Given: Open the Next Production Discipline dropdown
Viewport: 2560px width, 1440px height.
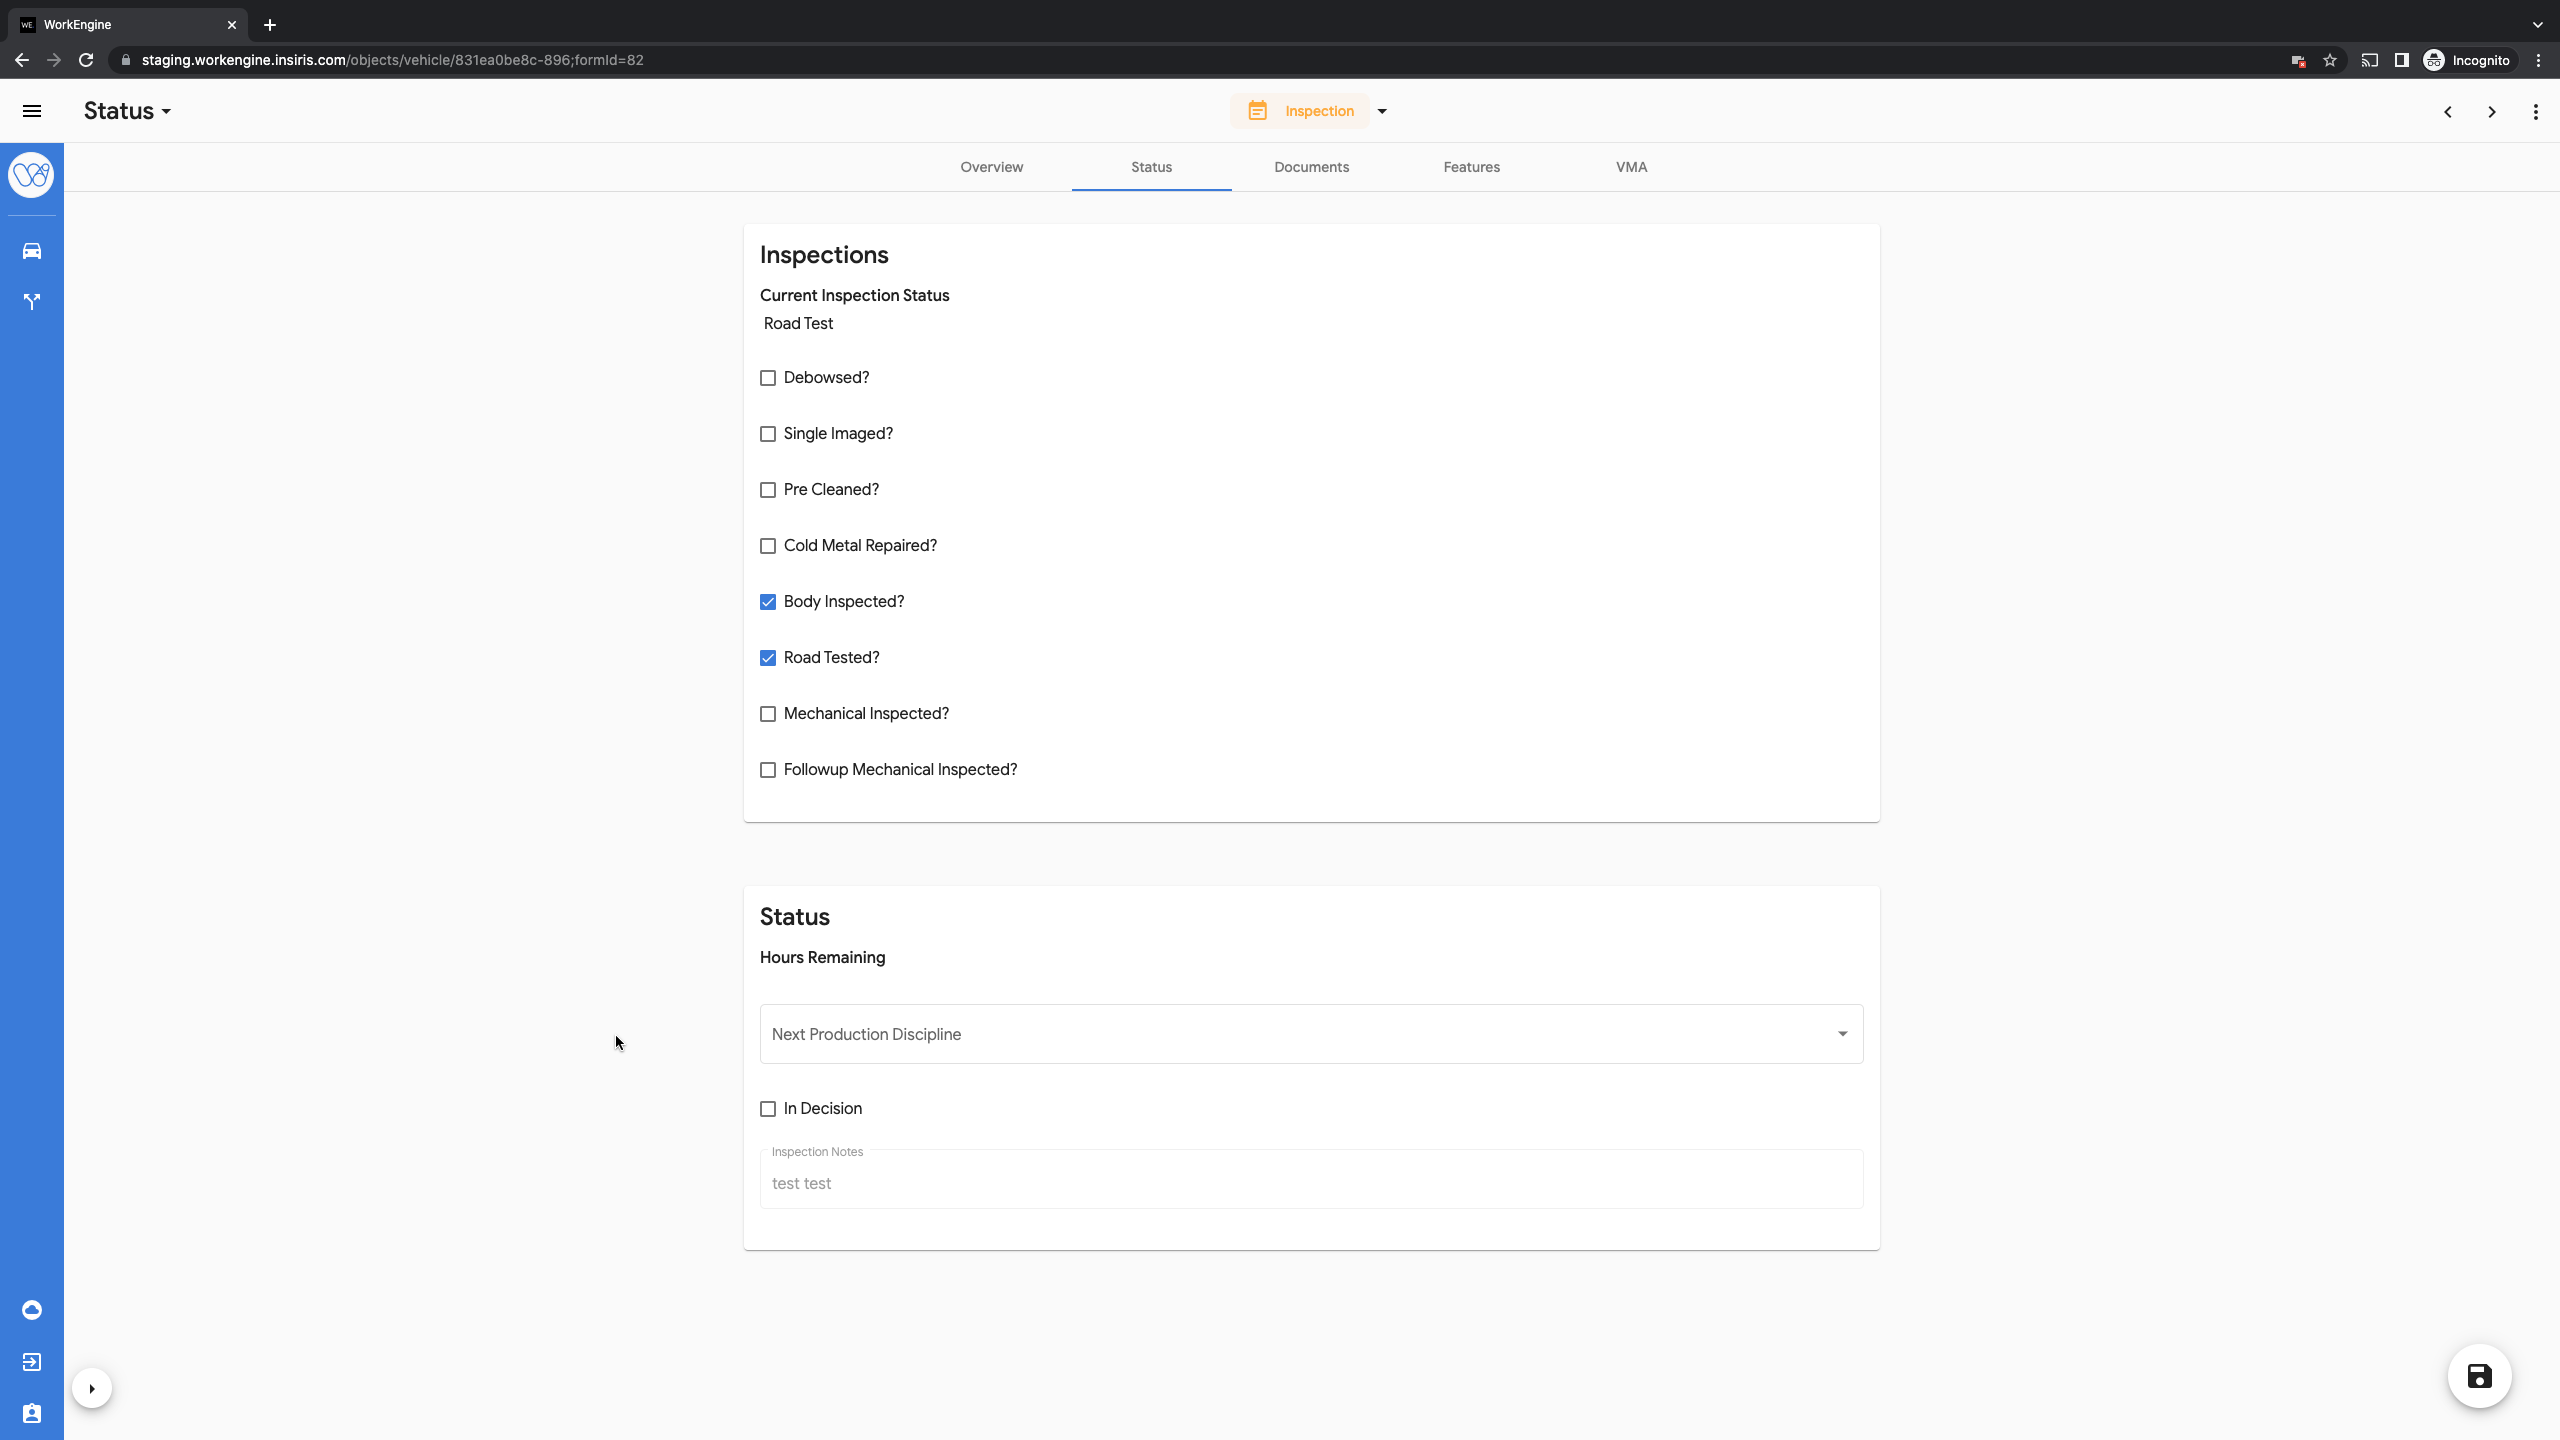Looking at the screenshot, I should (x=1310, y=1034).
